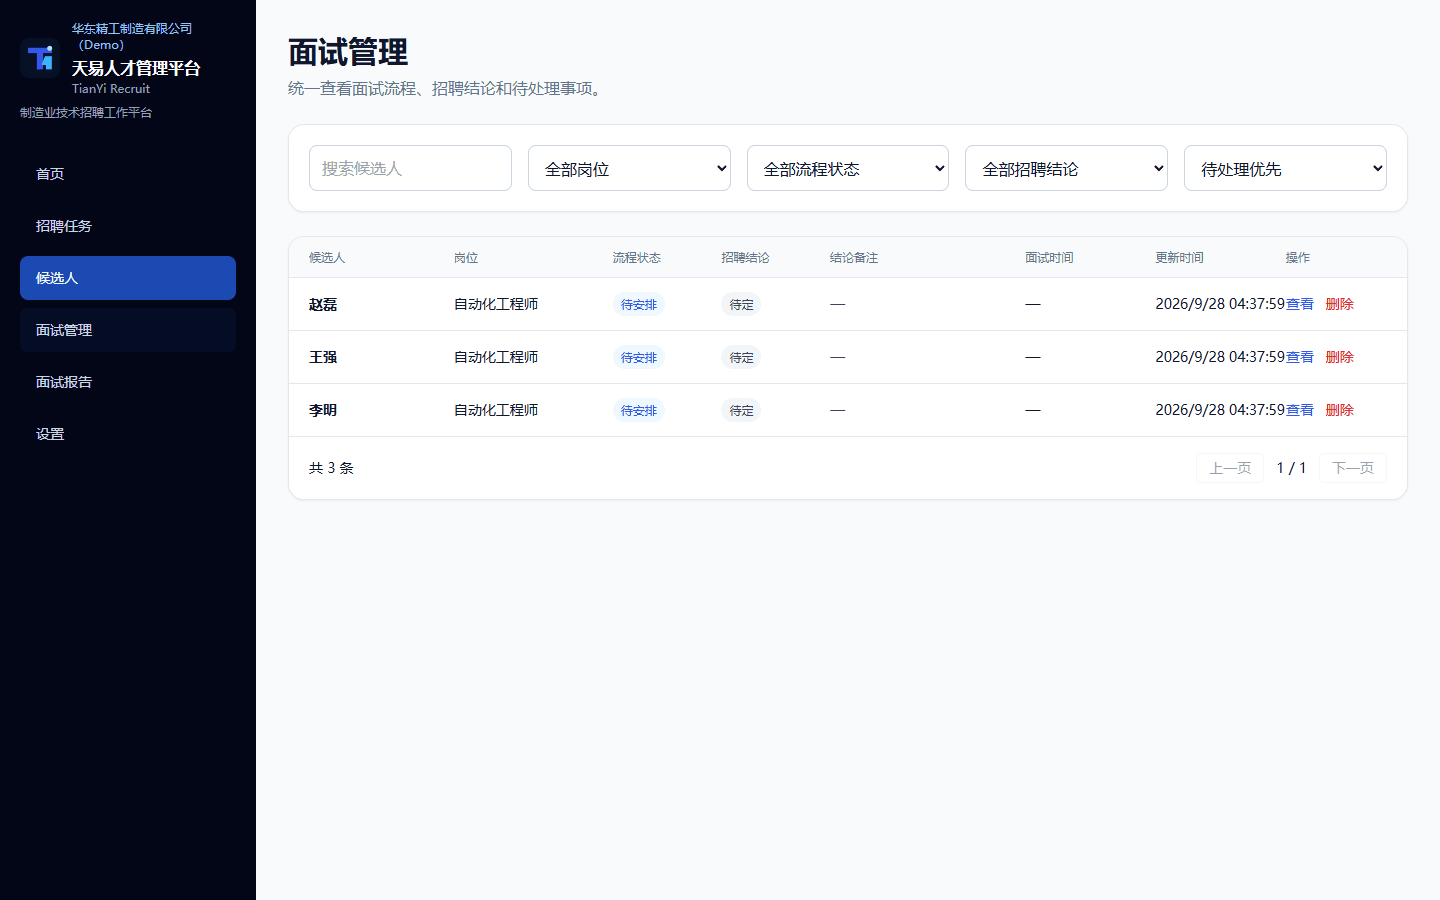The height and width of the screenshot is (900, 1440).
Task: Navigate to 面试报告 page
Action: (x=128, y=382)
